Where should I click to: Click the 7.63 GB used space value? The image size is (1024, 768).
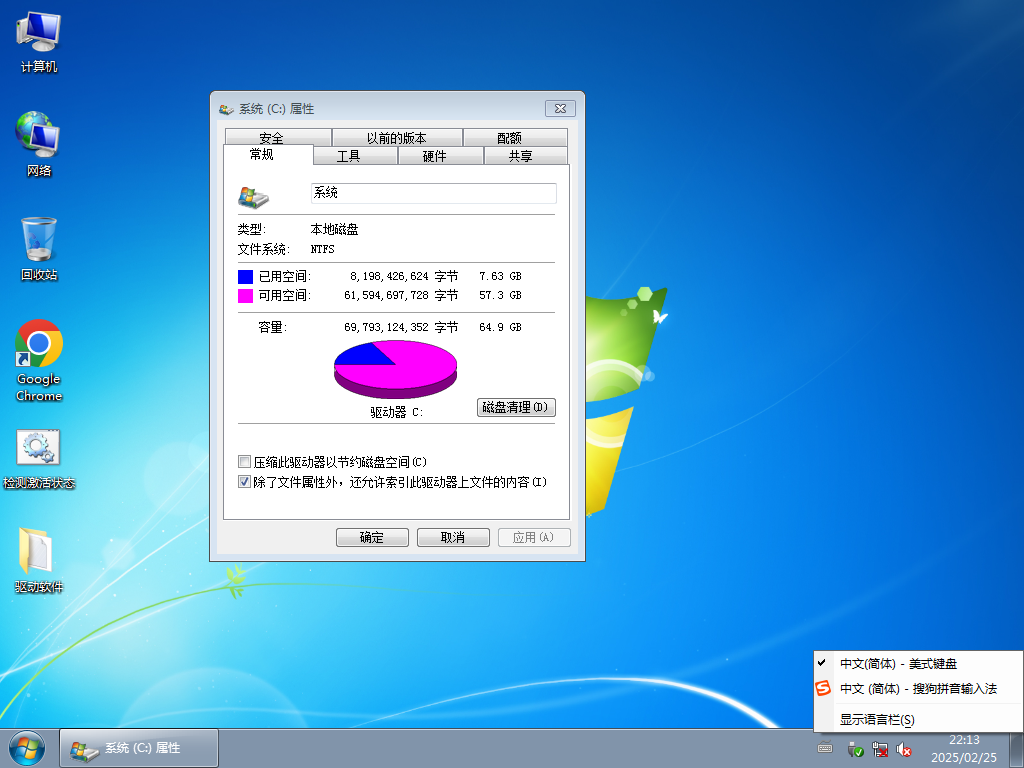(500, 276)
